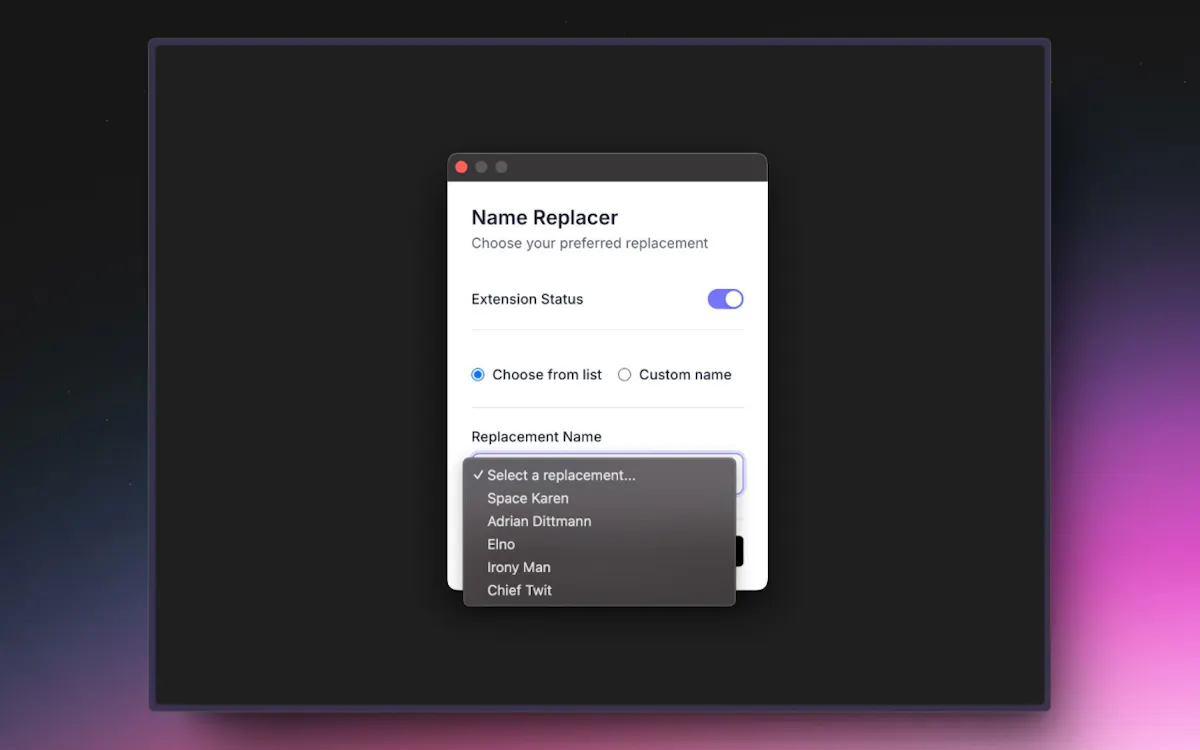Select Irony Man as the replacement name

coord(599,567)
